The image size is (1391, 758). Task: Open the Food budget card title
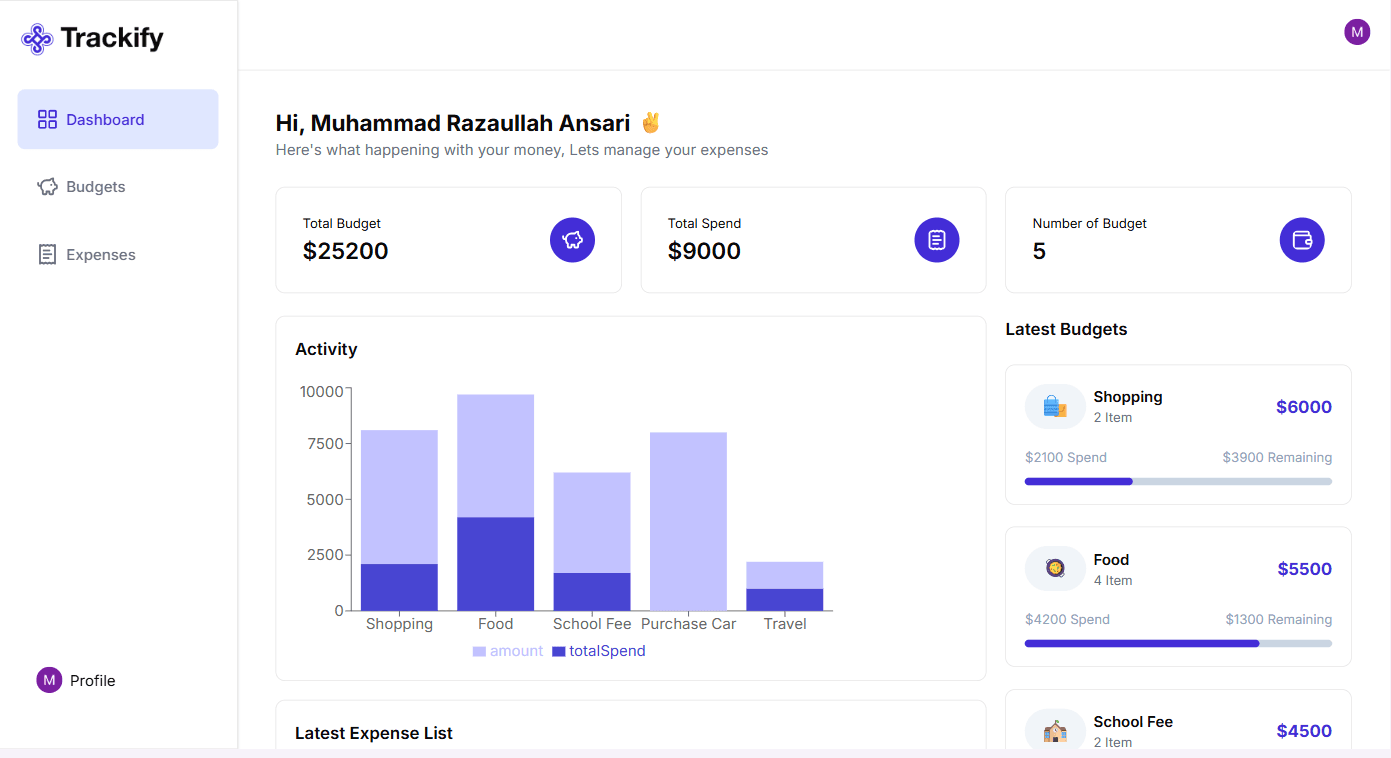1111,560
